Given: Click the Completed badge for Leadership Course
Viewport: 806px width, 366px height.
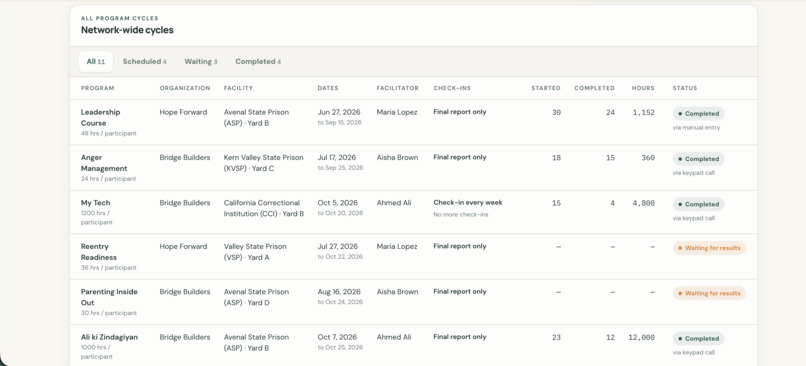Looking at the screenshot, I should click(699, 114).
